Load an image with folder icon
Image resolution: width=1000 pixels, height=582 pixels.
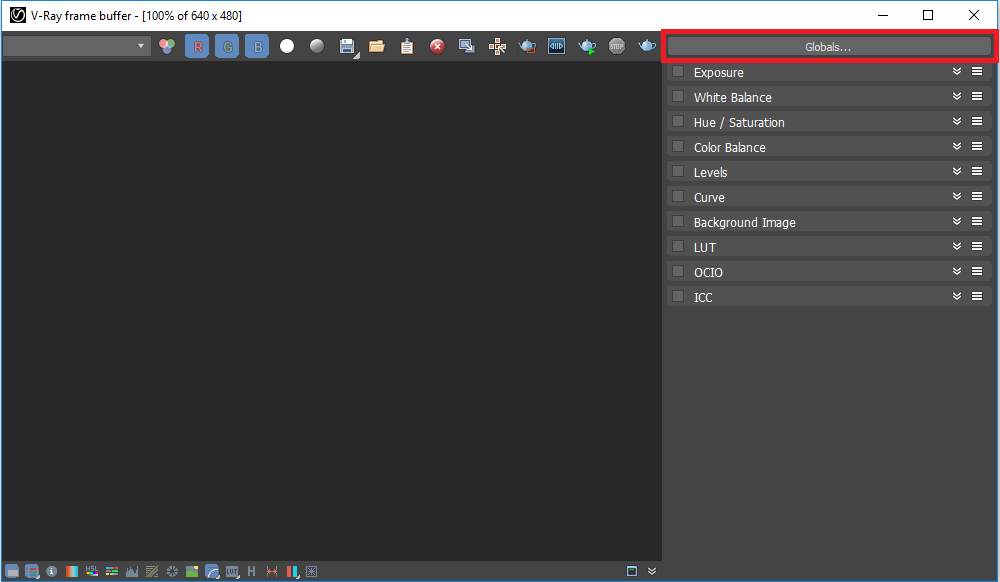click(377, 47)
